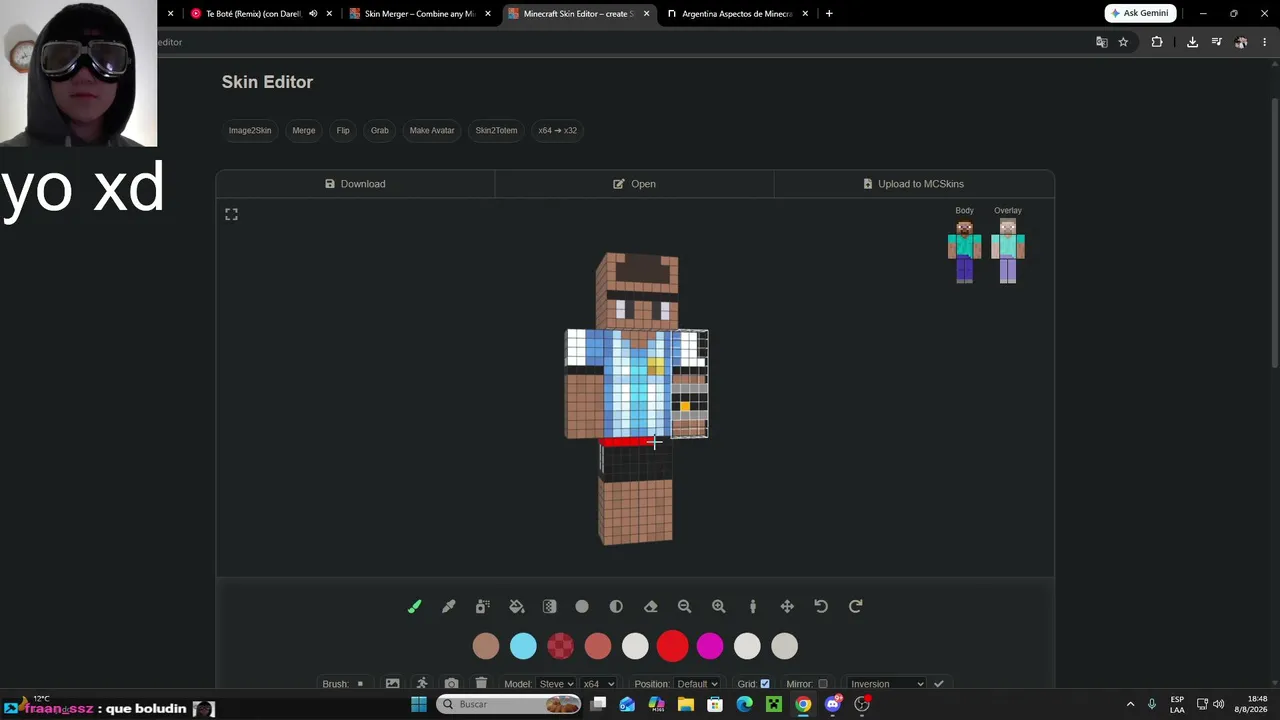Viewport: 1280px width, 720px height.
Task: Click the trash can delete icon
Action: click(481, 684)
